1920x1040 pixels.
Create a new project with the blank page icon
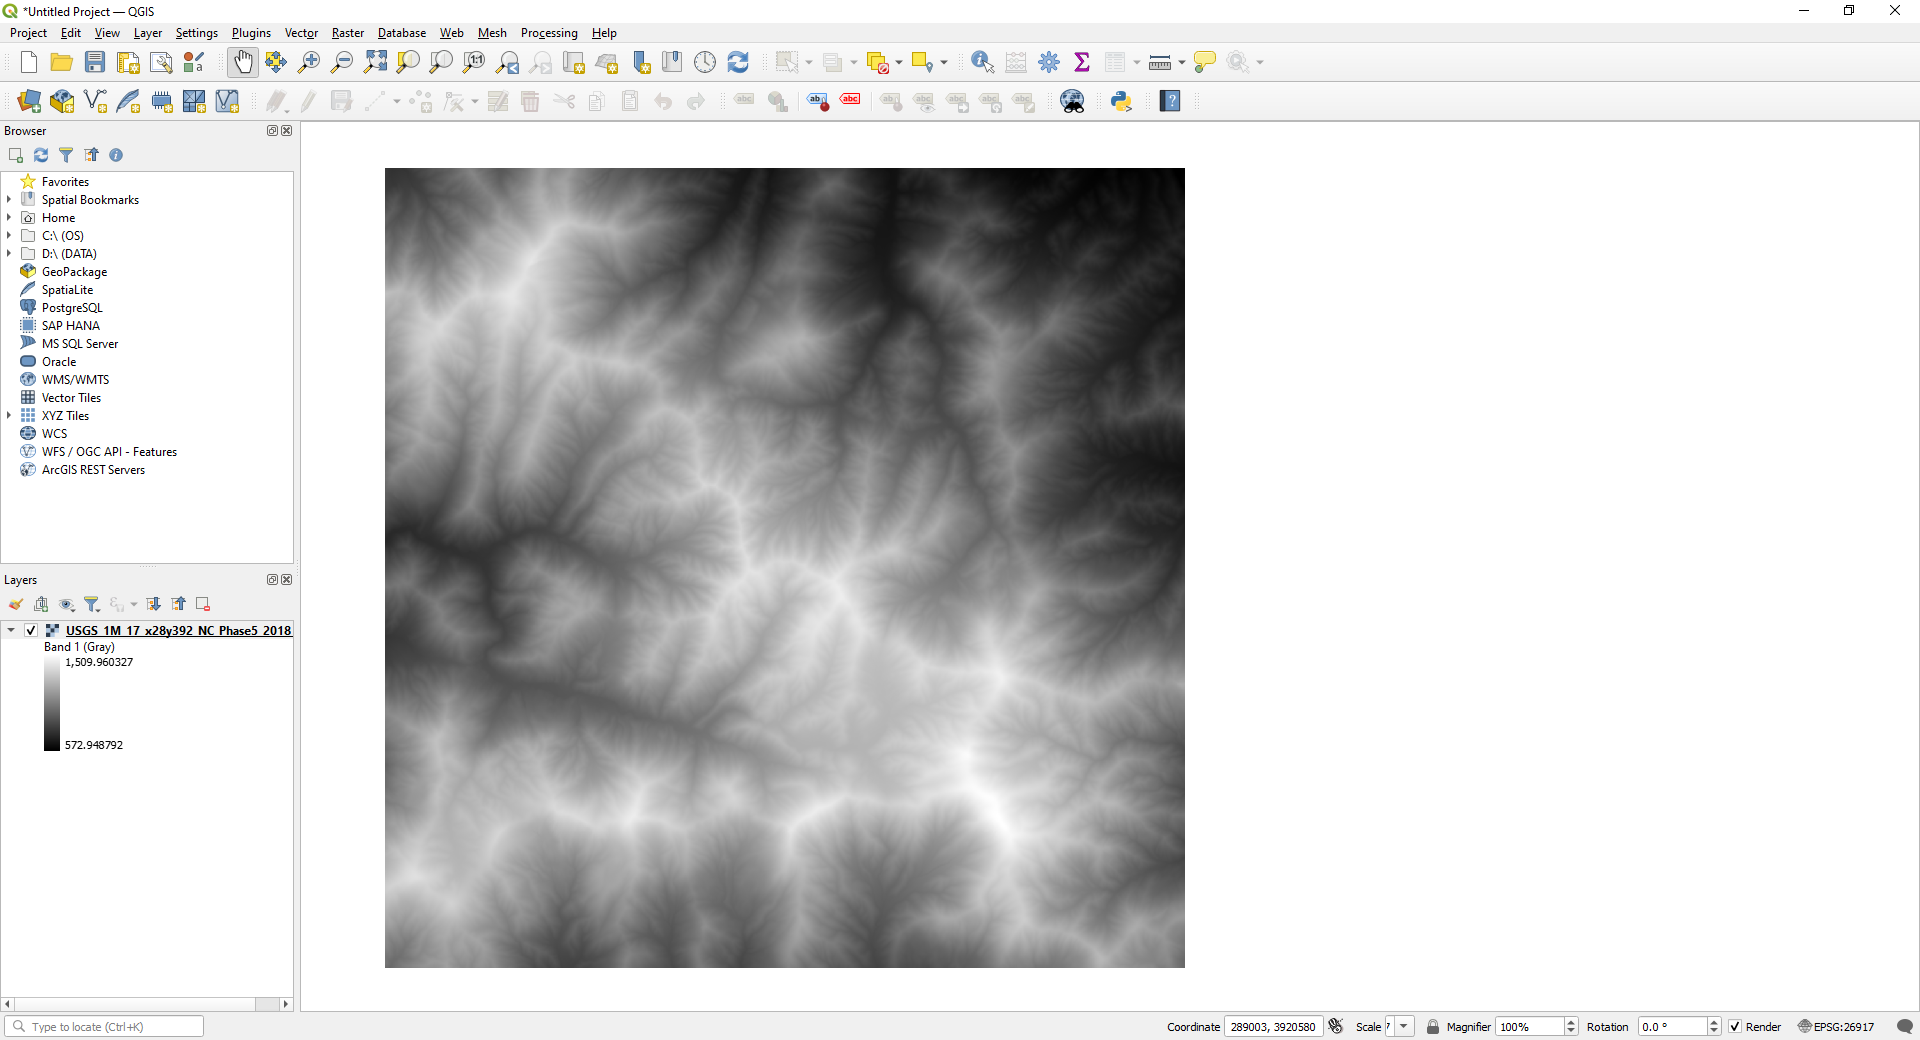tap(29, 62)
